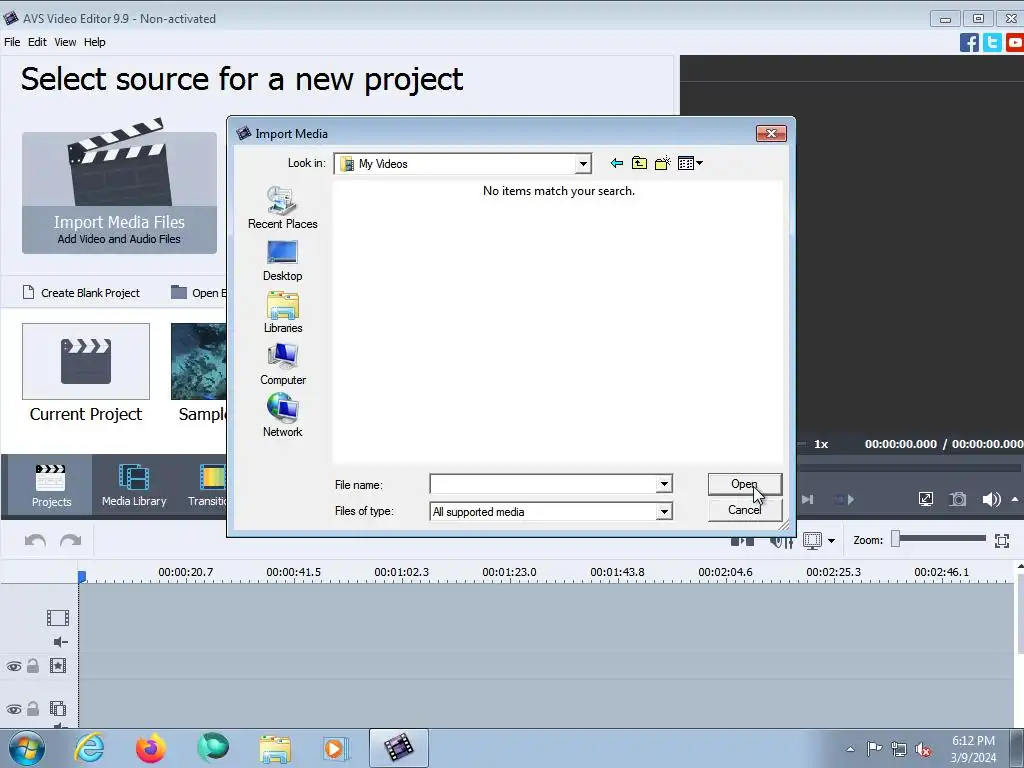The height and width of the screenshot is (768, 1024).
Task: Expand the File name dropdown arrow
Action: (664, 484)
